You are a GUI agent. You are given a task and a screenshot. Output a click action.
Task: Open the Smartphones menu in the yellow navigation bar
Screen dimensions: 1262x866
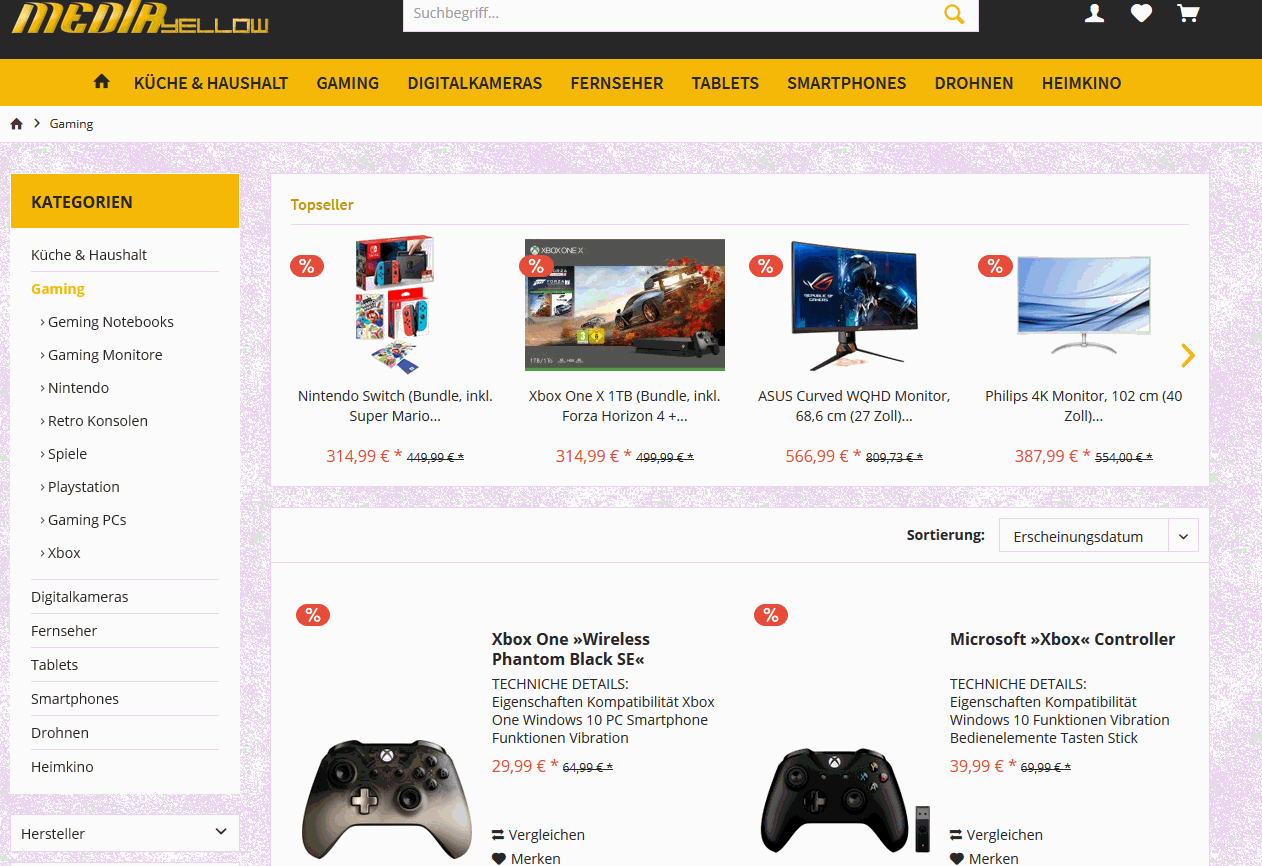(x=847, y=83)
